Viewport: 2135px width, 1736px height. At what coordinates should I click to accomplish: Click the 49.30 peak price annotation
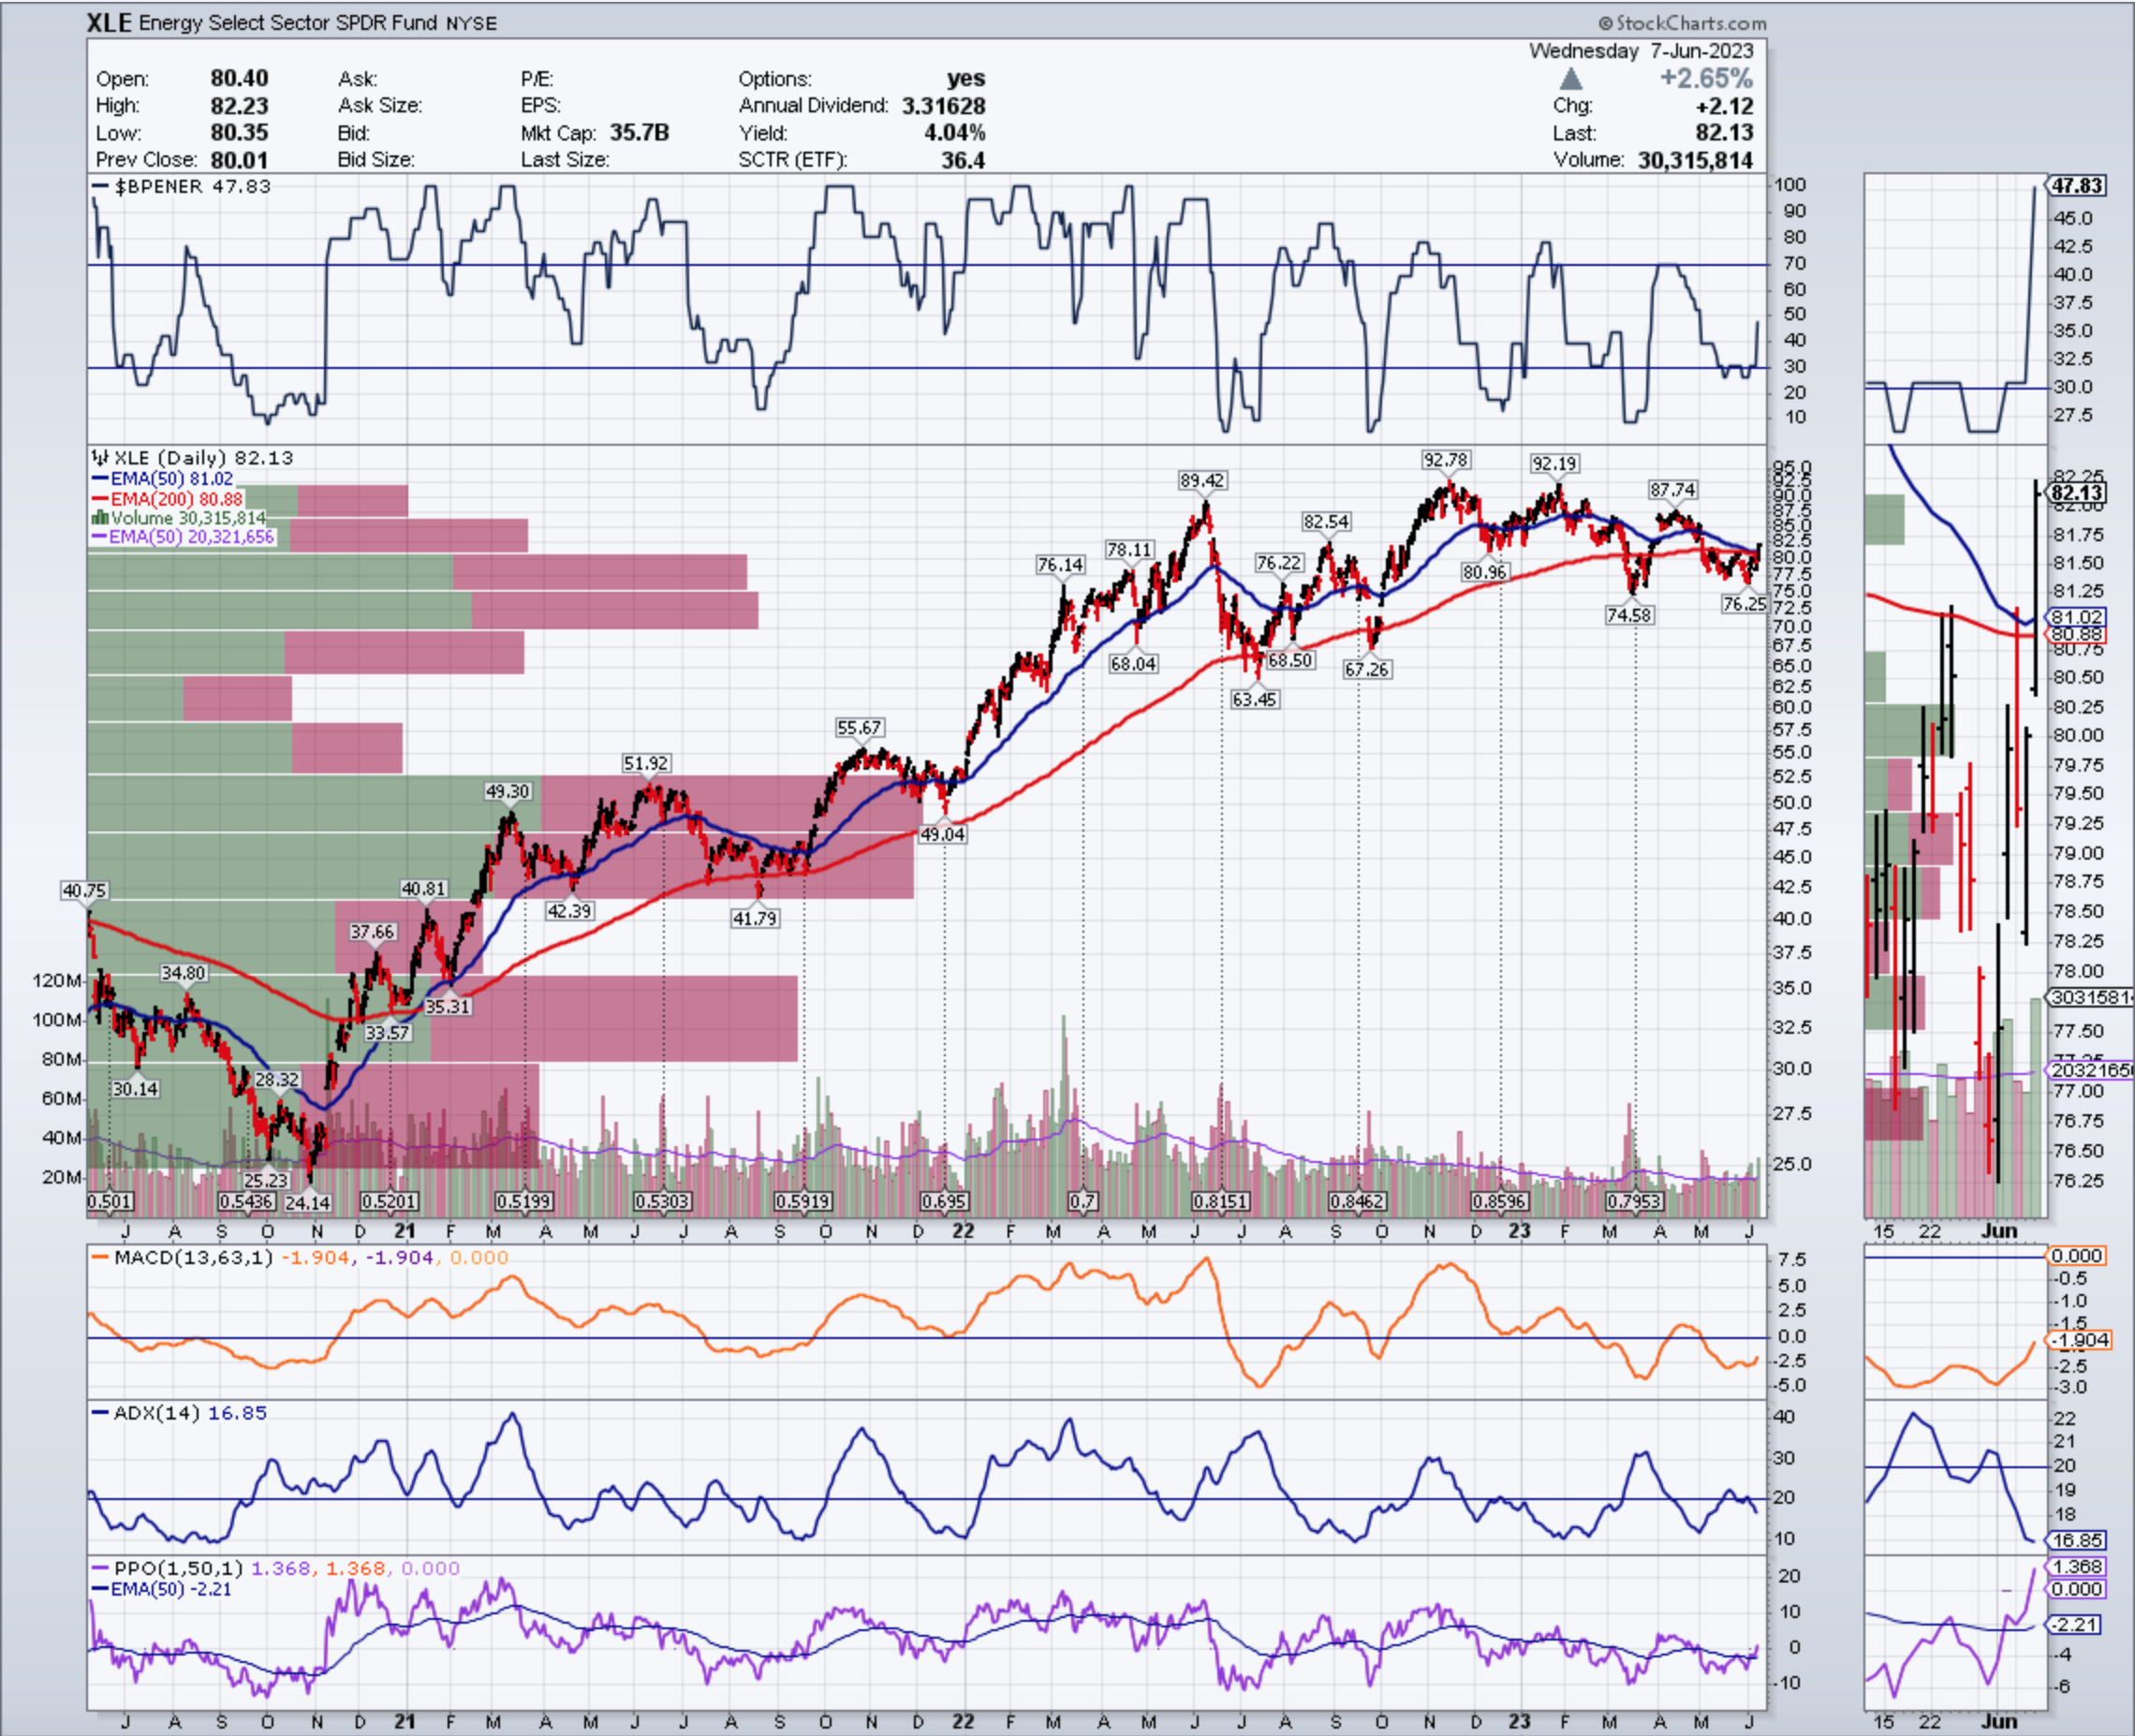click(x=508, y=792)
